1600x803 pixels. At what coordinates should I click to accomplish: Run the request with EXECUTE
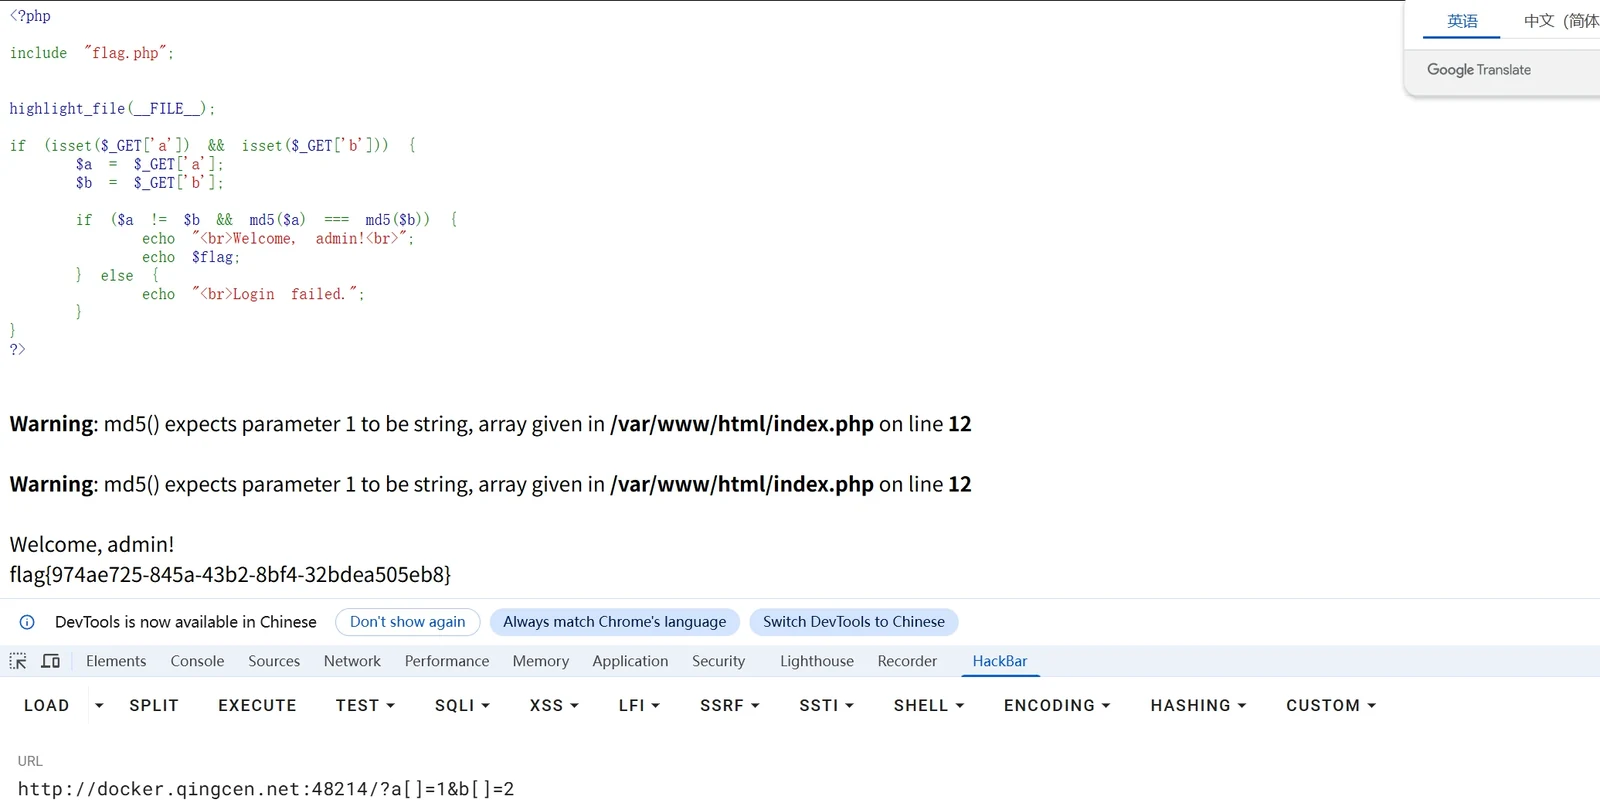coord(257,706)
